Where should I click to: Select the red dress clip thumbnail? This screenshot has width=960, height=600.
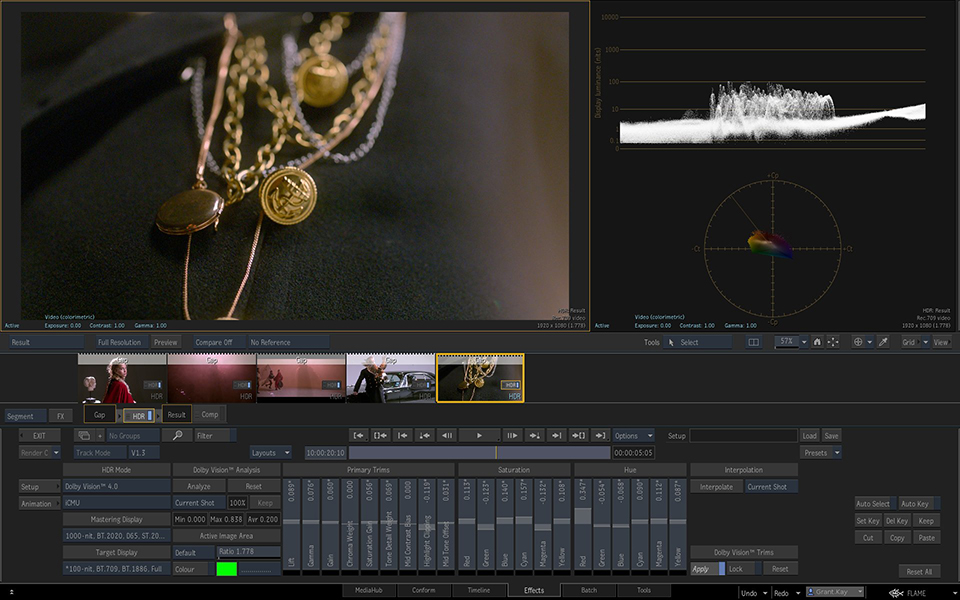[122, 378]
